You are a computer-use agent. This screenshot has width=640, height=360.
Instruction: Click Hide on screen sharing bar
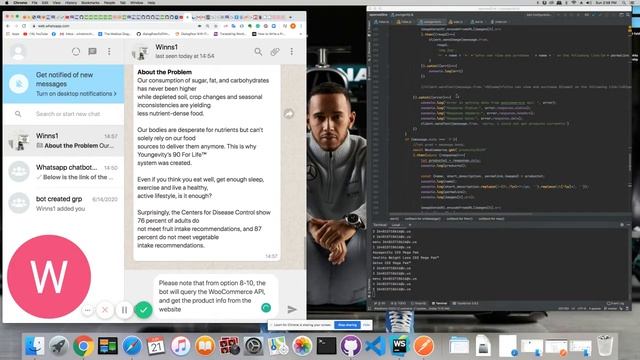[367, 325]
